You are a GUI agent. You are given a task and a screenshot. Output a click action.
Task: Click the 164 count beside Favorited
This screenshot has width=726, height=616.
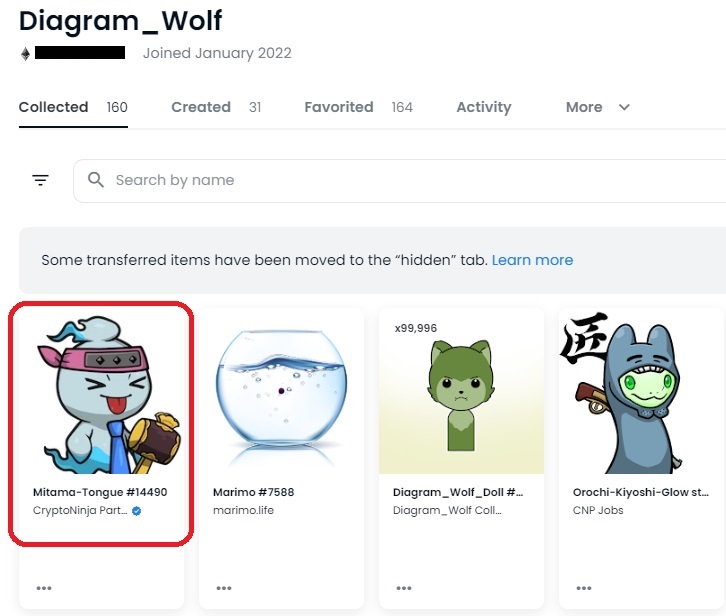tap(402, 107)
